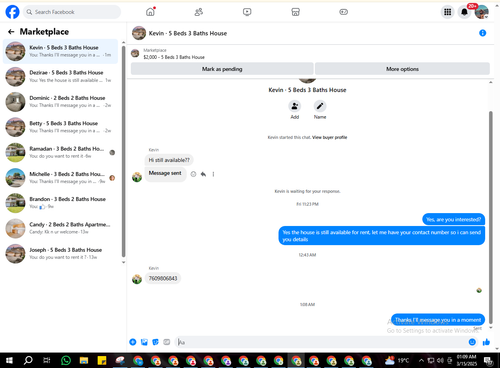Open conversation info icon

(x=482, y=33)
